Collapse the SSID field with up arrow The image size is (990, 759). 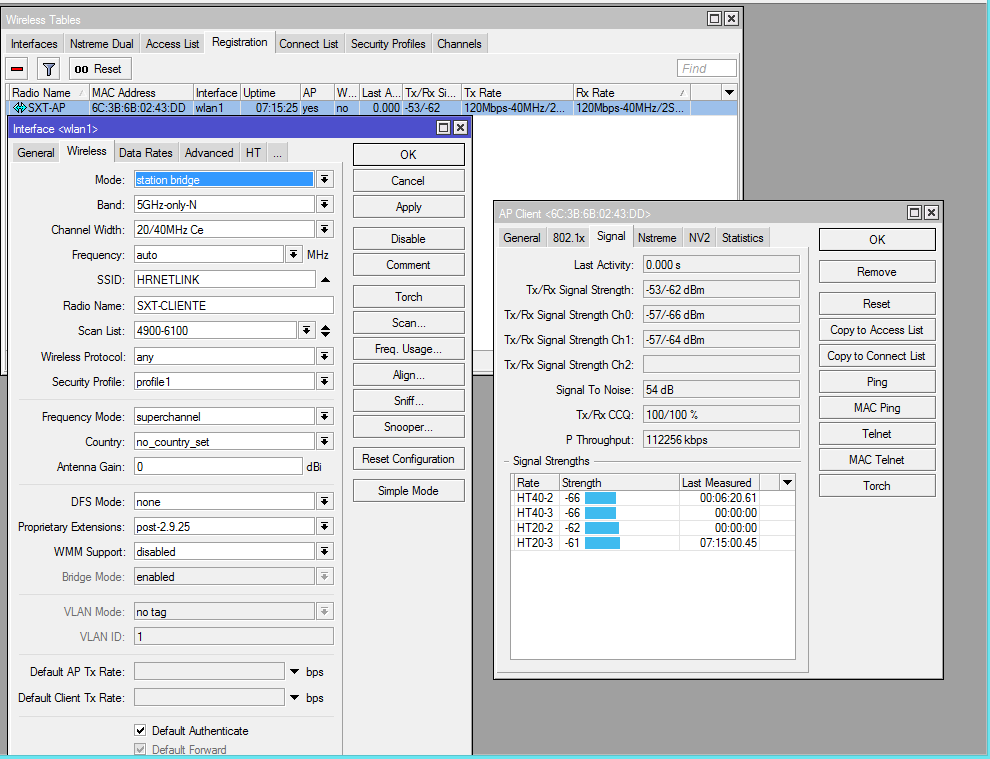(x=325, y=280)
